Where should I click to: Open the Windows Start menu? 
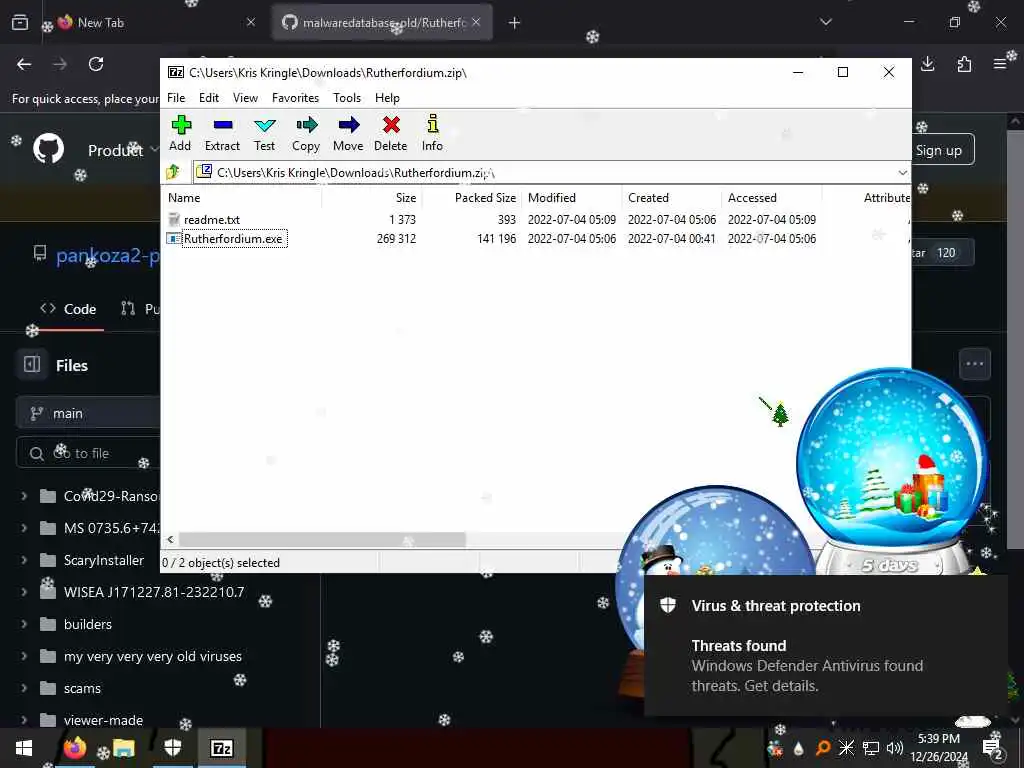pos(24,748)
